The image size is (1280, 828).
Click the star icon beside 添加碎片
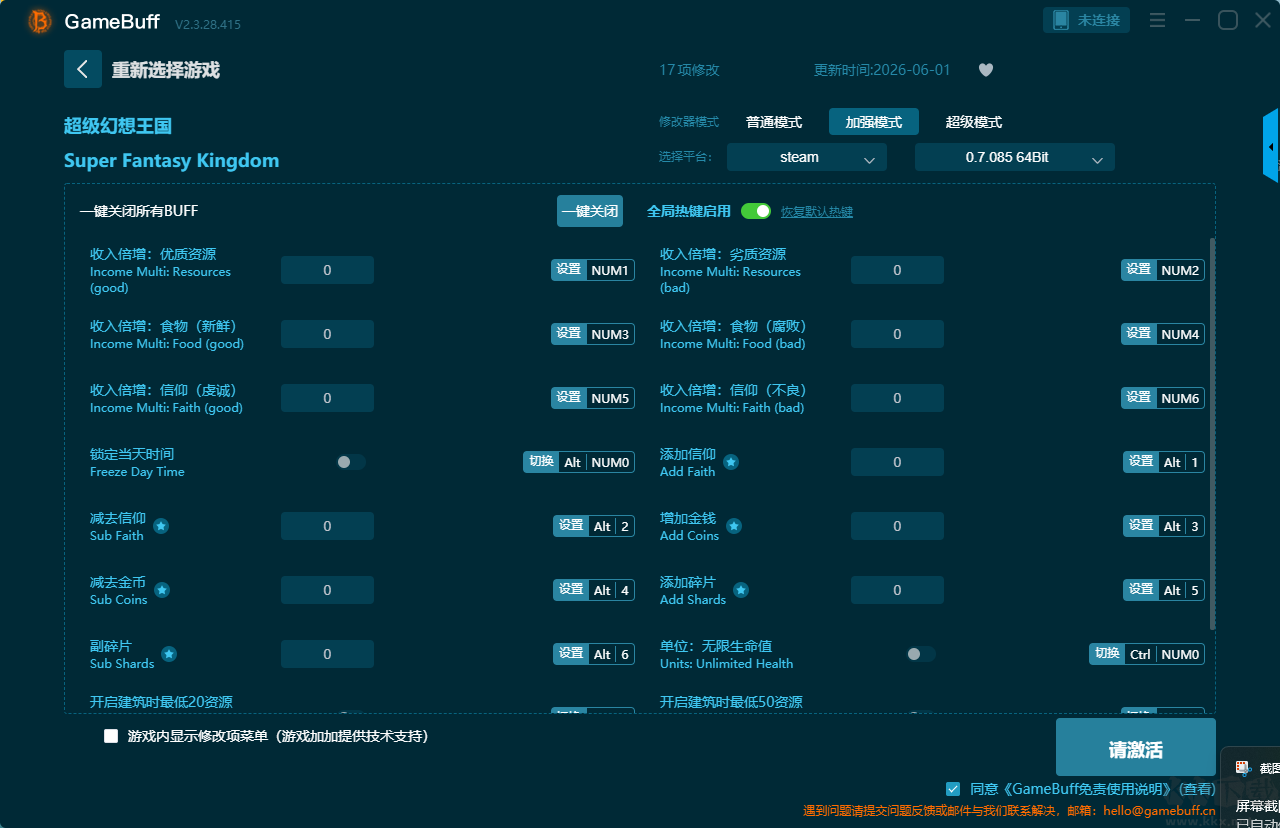pyautogui.click(x=741, y=590)
